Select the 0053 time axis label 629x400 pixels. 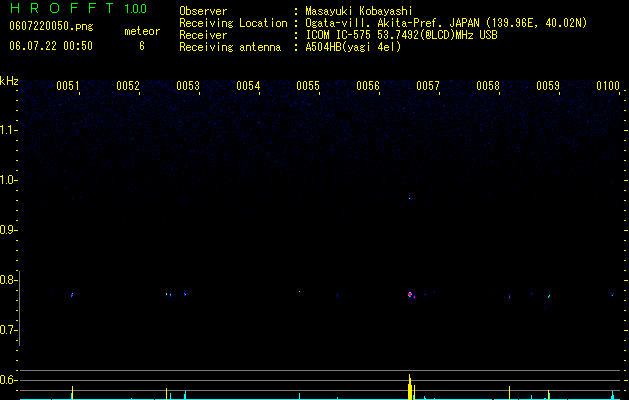188,86
